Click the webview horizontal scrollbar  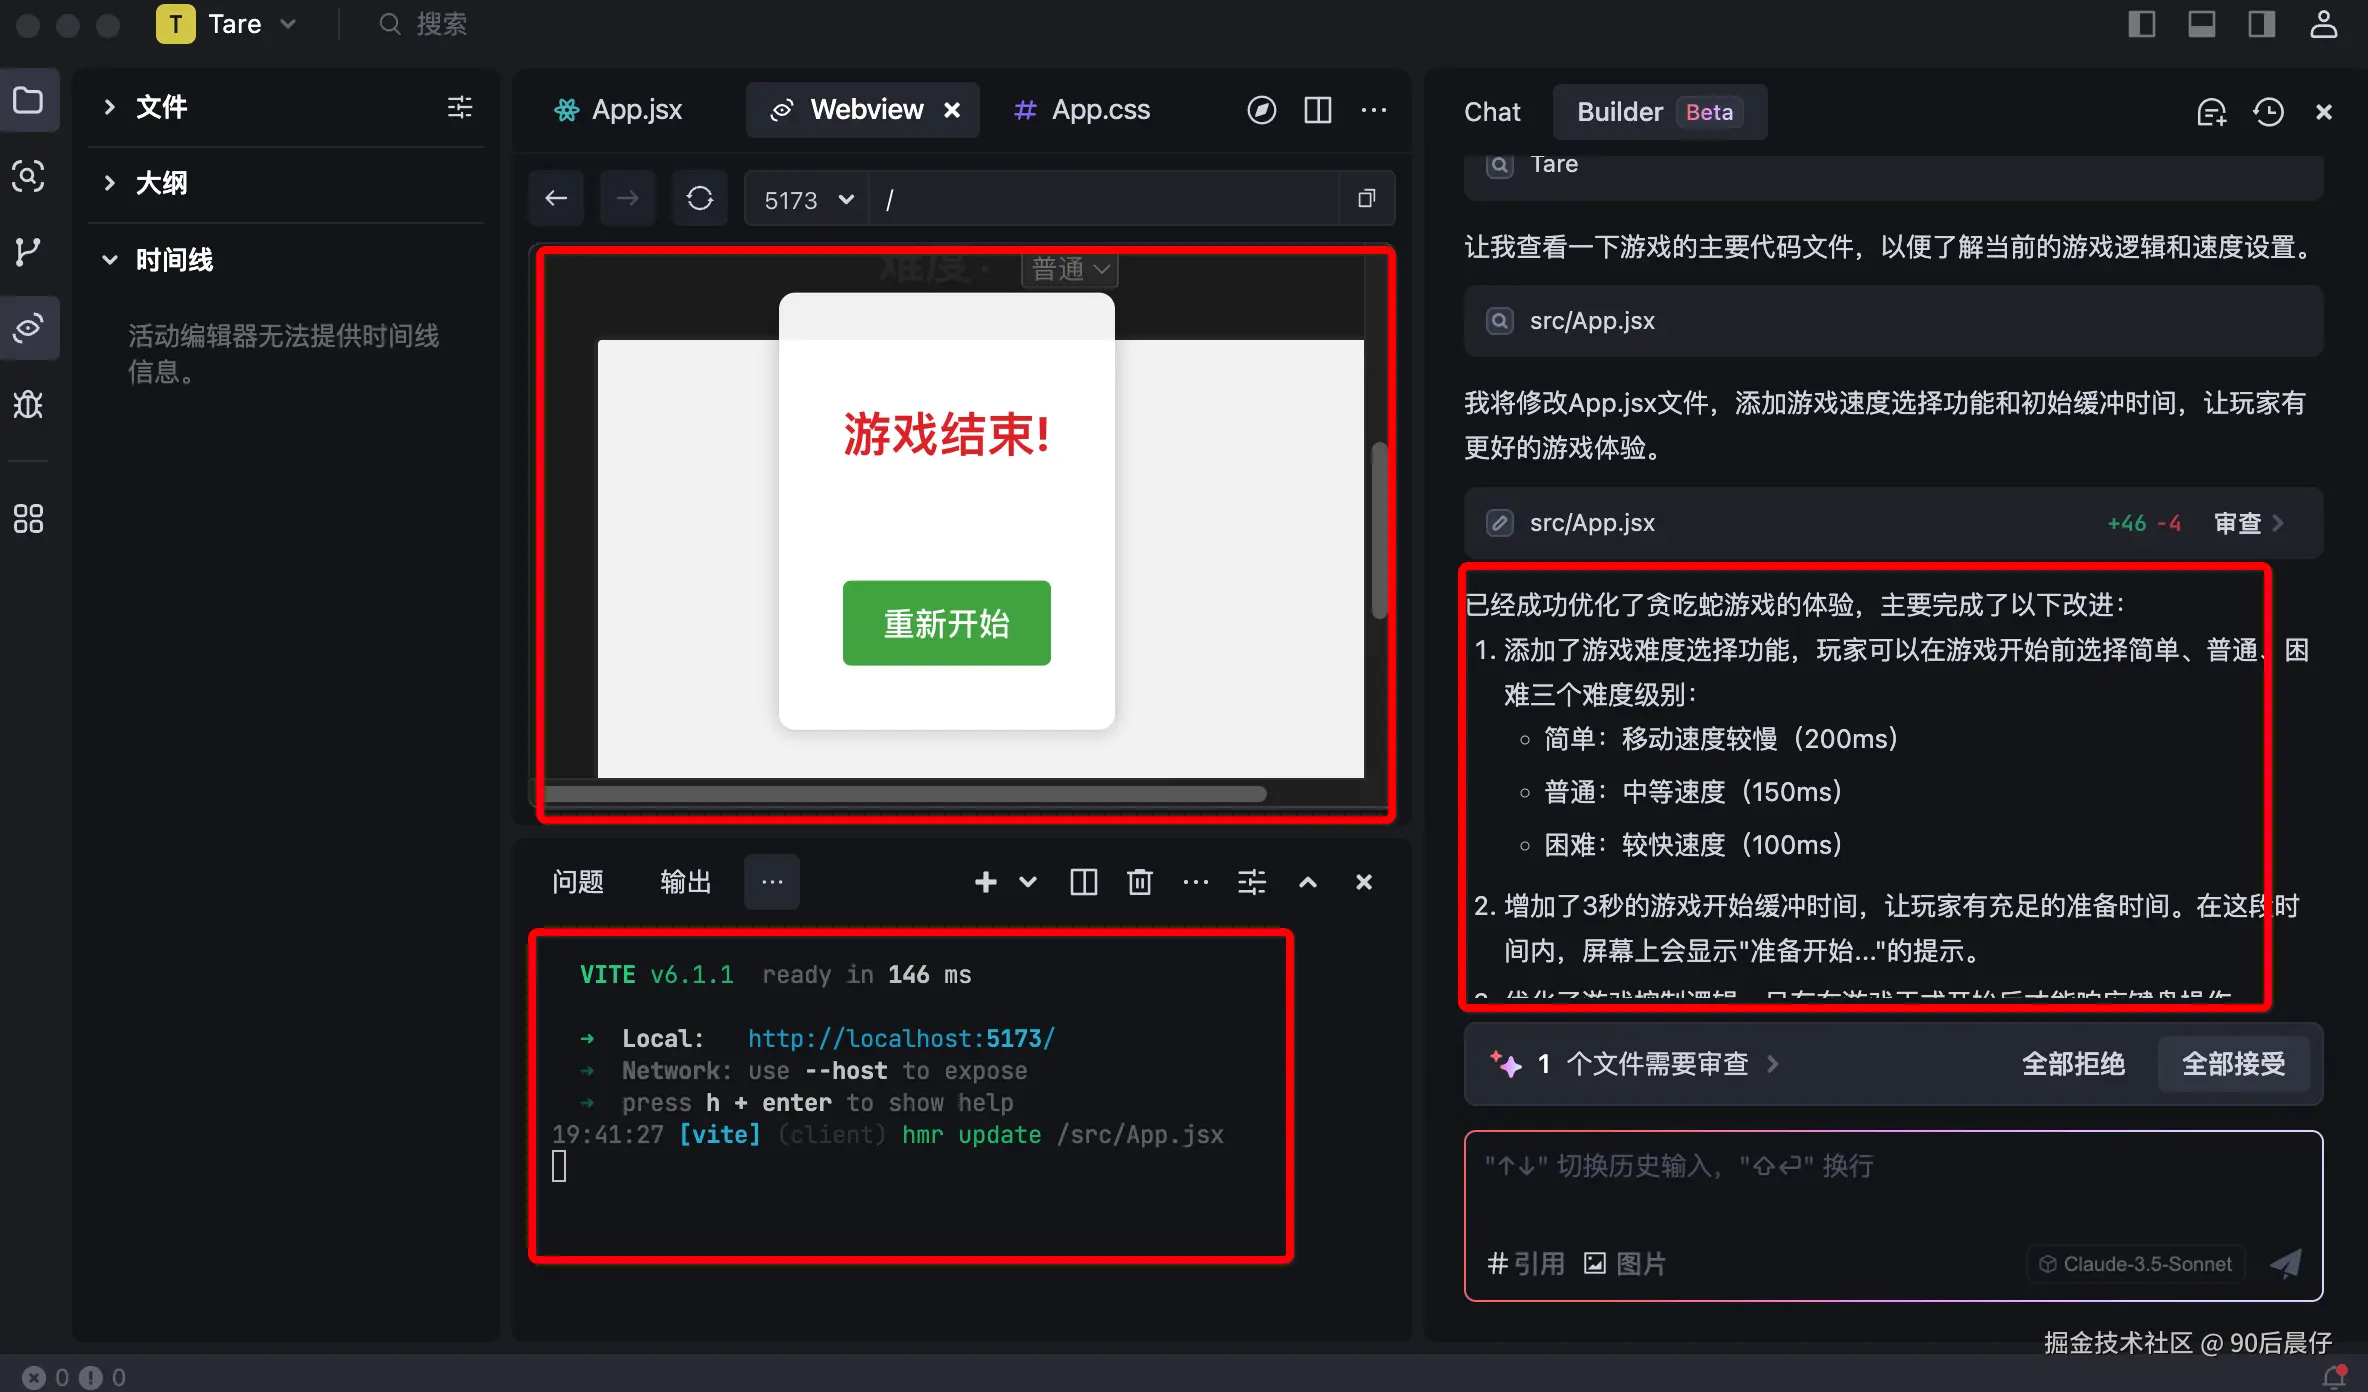904,794
